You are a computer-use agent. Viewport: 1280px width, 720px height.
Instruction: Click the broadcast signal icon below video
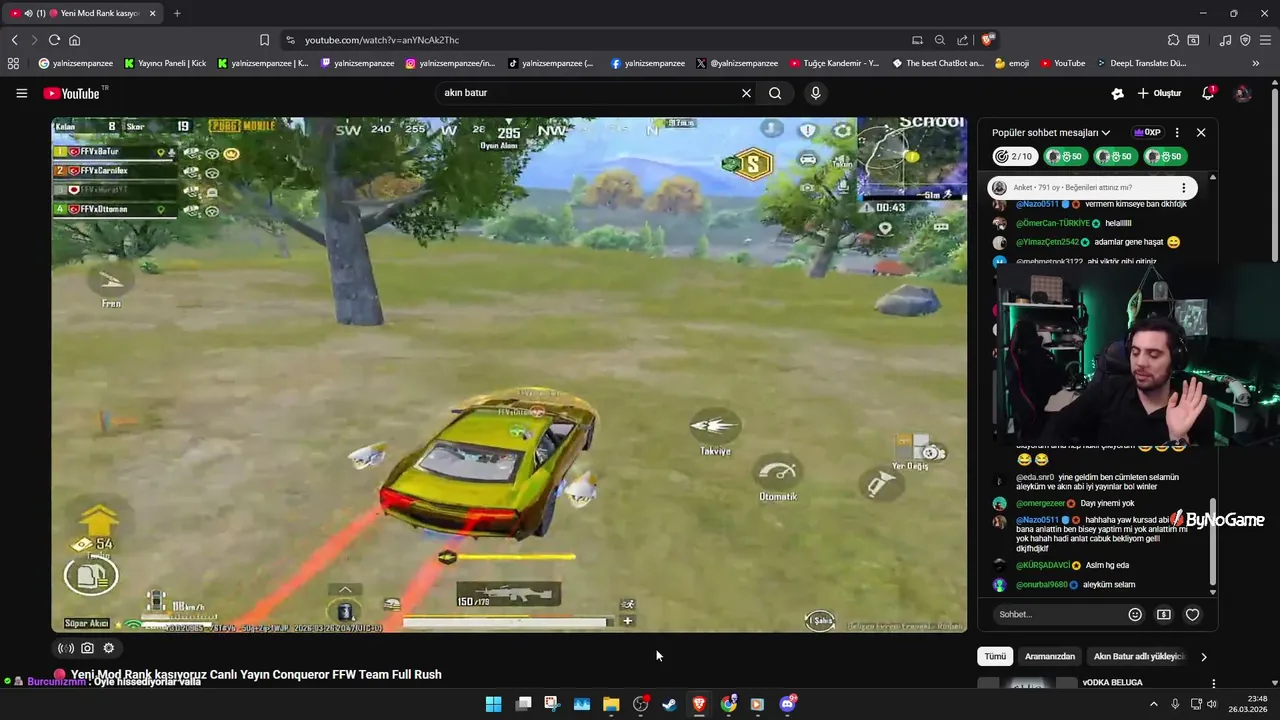66,648
